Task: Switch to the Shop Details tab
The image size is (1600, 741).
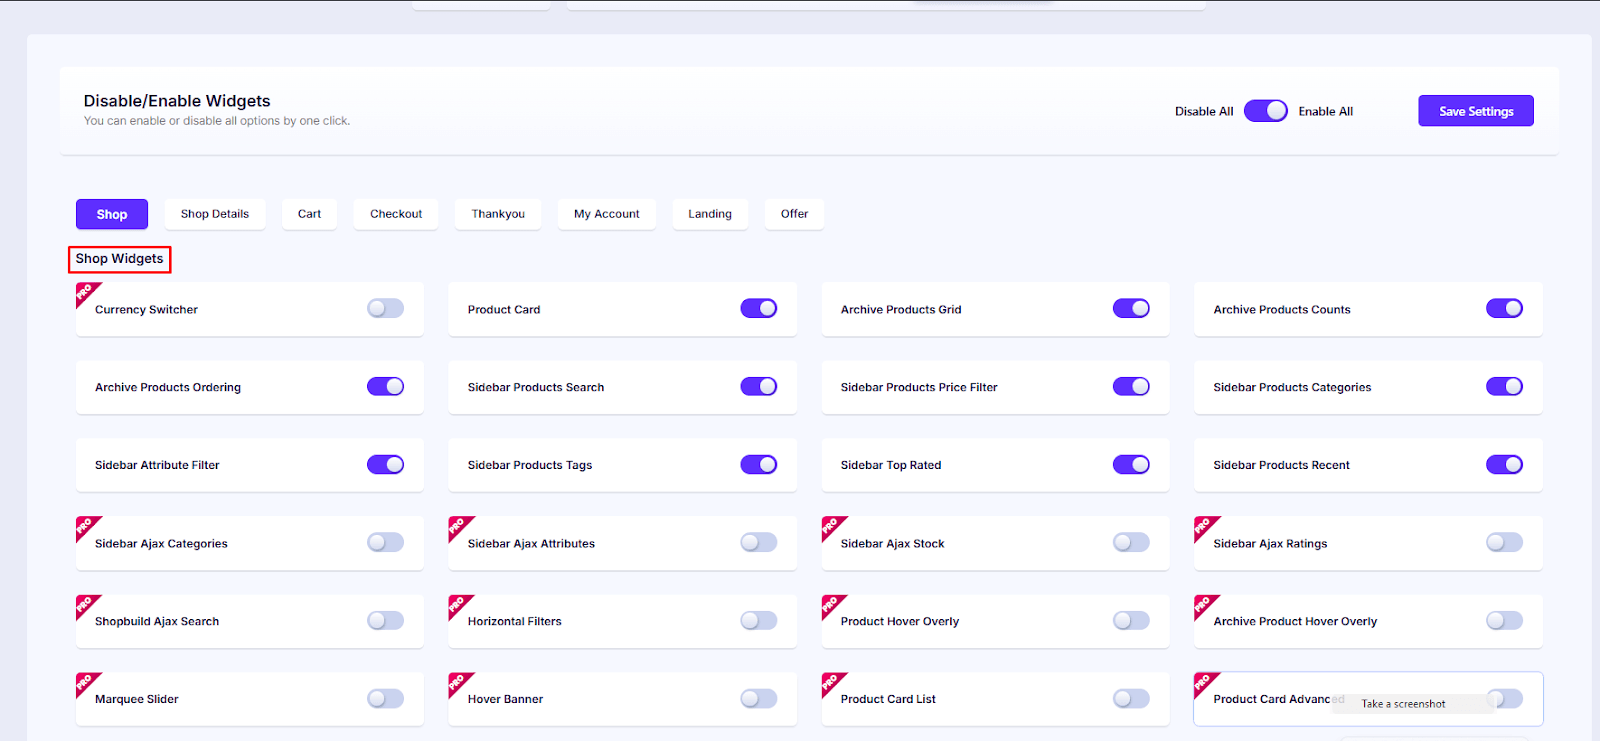Action: tap(215, 214)
